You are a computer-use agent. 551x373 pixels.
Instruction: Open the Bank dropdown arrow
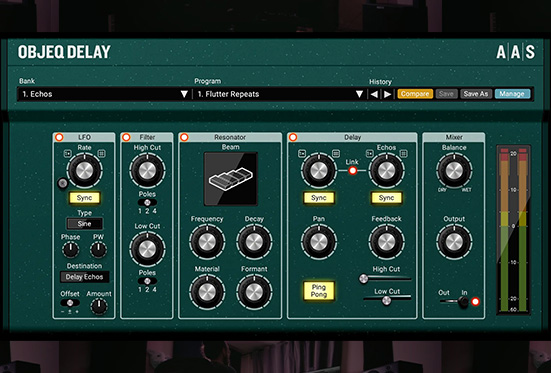pos(184,94)
